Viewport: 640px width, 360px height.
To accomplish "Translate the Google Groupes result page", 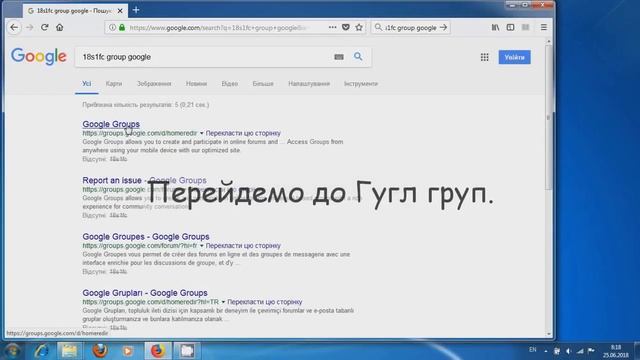I will point(243,246).
